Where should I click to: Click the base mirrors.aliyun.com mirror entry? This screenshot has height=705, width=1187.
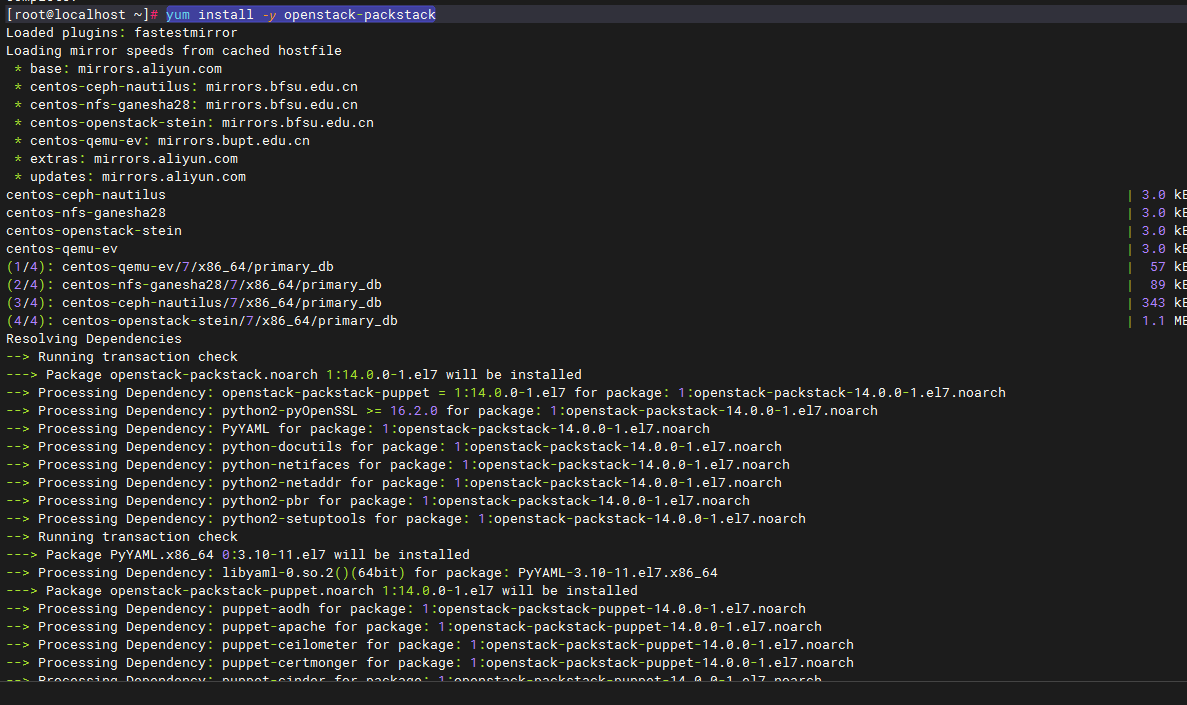point(125,69)
